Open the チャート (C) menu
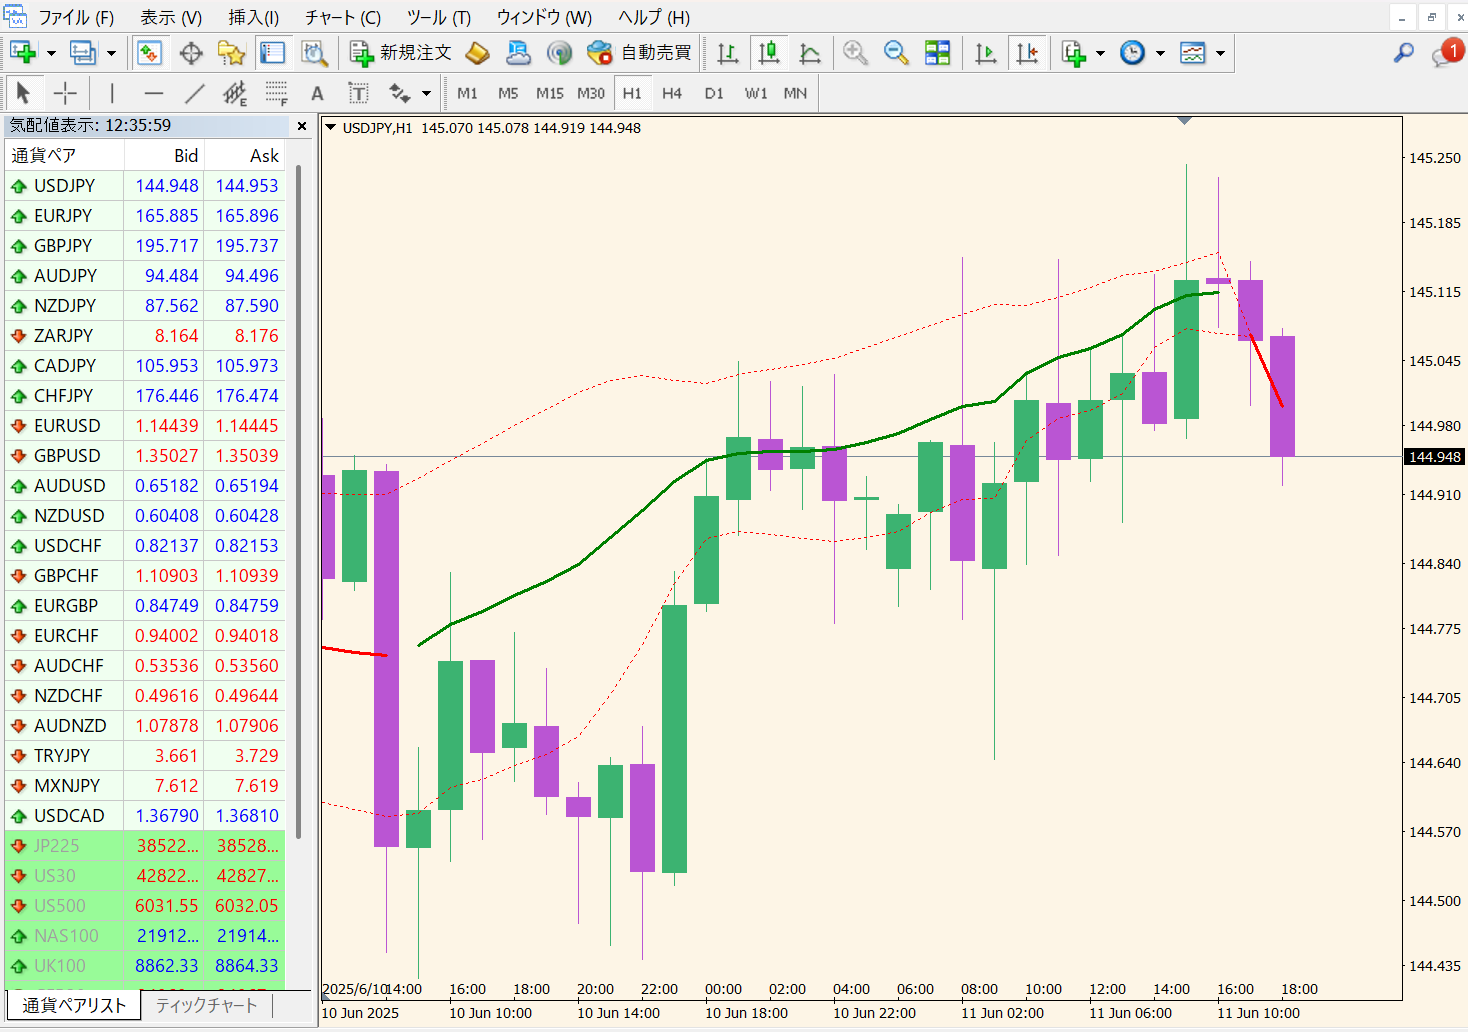 coord(343,17)
